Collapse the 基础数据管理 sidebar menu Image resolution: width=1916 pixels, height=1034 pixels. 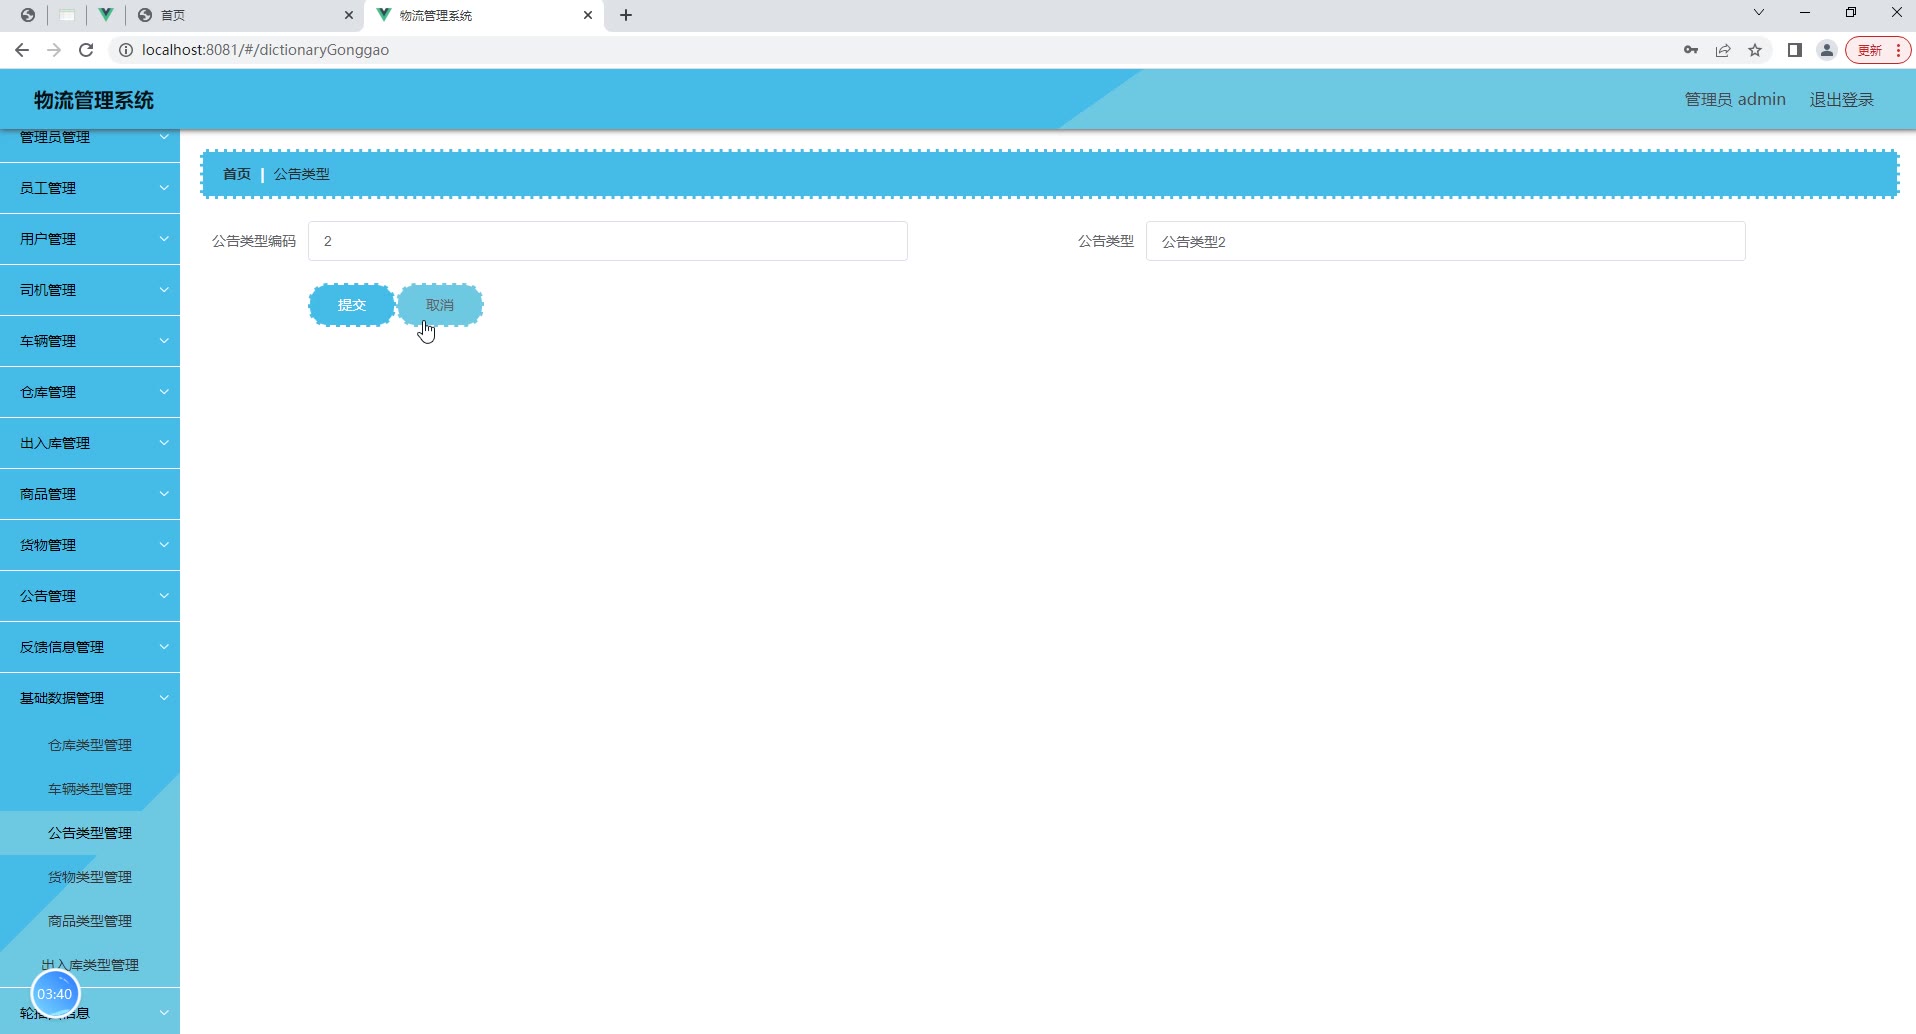(90, 698)
